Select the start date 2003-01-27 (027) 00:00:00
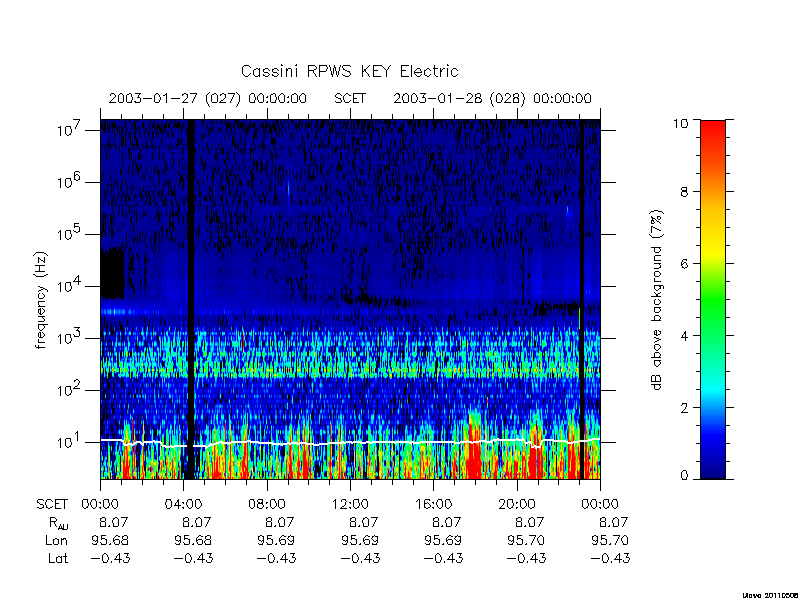The height and width of the screenshot is (600, 800). (x=208, y=98)
